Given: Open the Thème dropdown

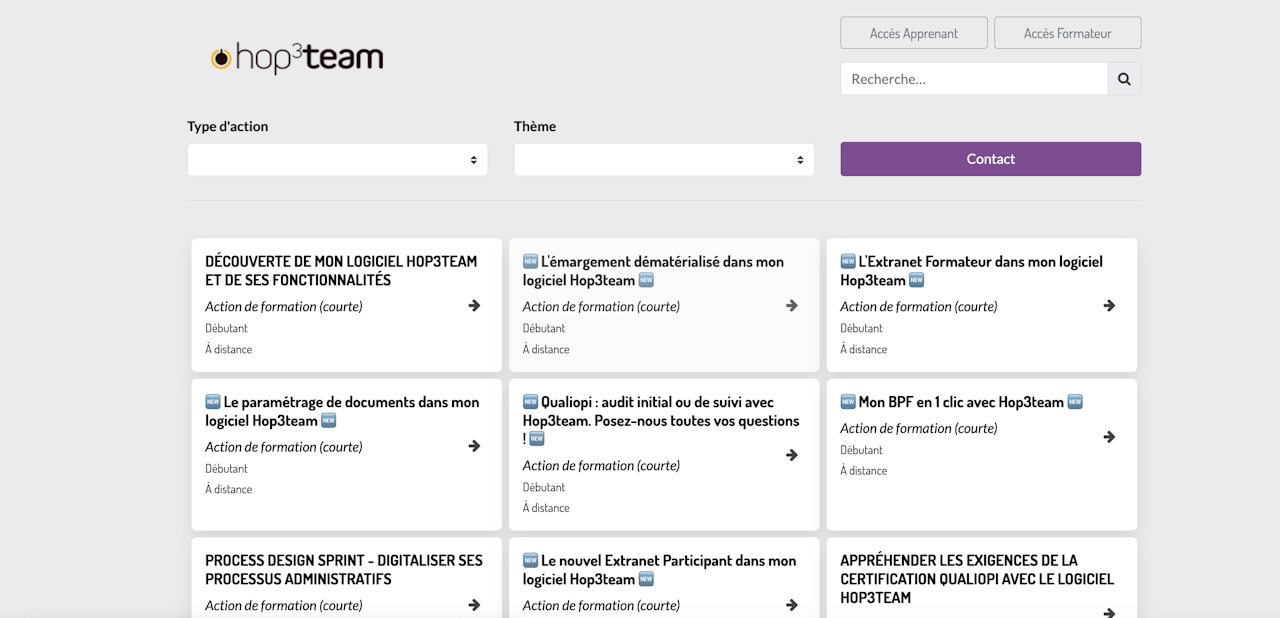Looking at the screenshot, I should point(664,160).
